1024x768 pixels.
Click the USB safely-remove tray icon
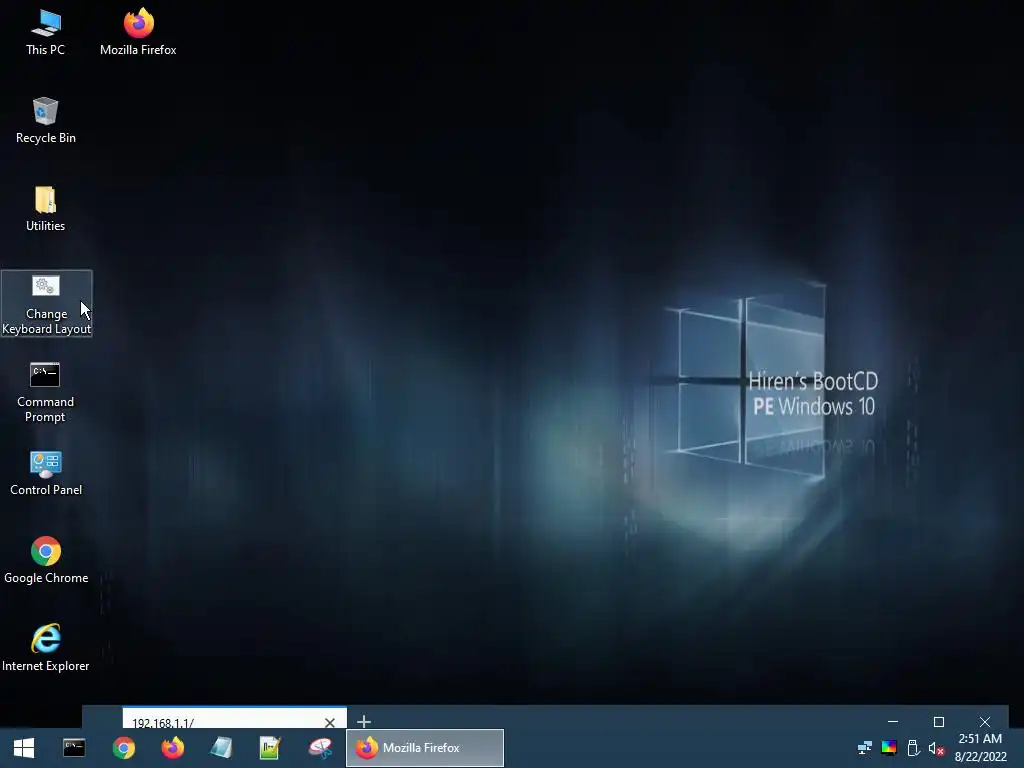914,748
